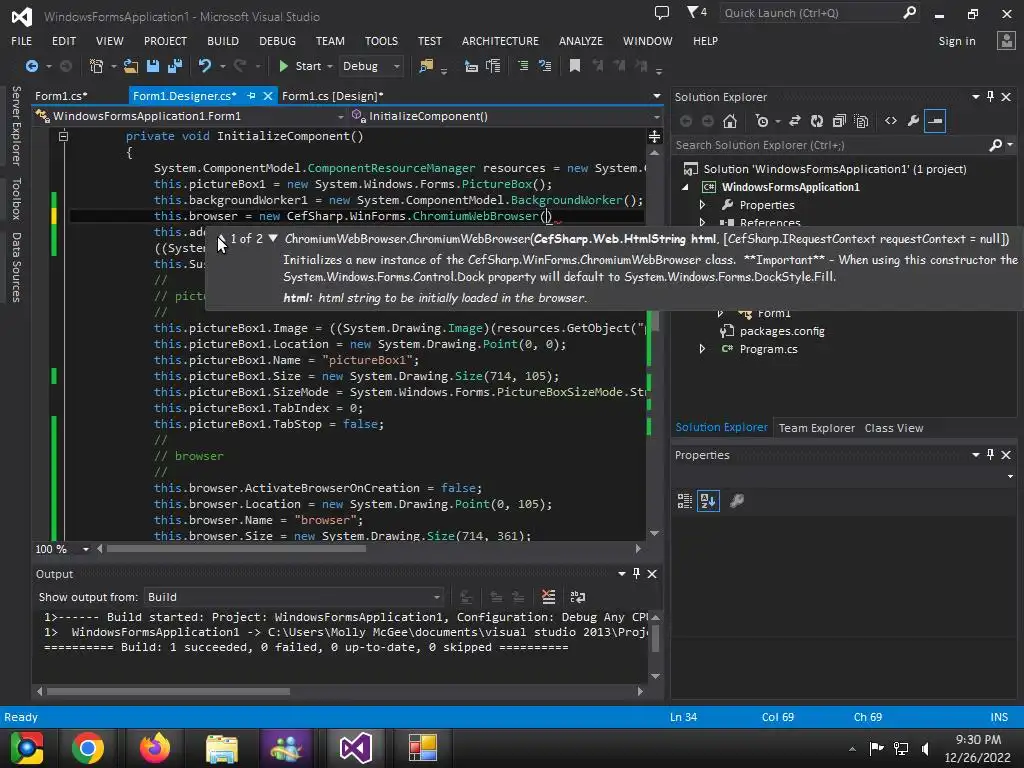Show next overload in the IntelliSense tooltip

(x=273, y=238)
